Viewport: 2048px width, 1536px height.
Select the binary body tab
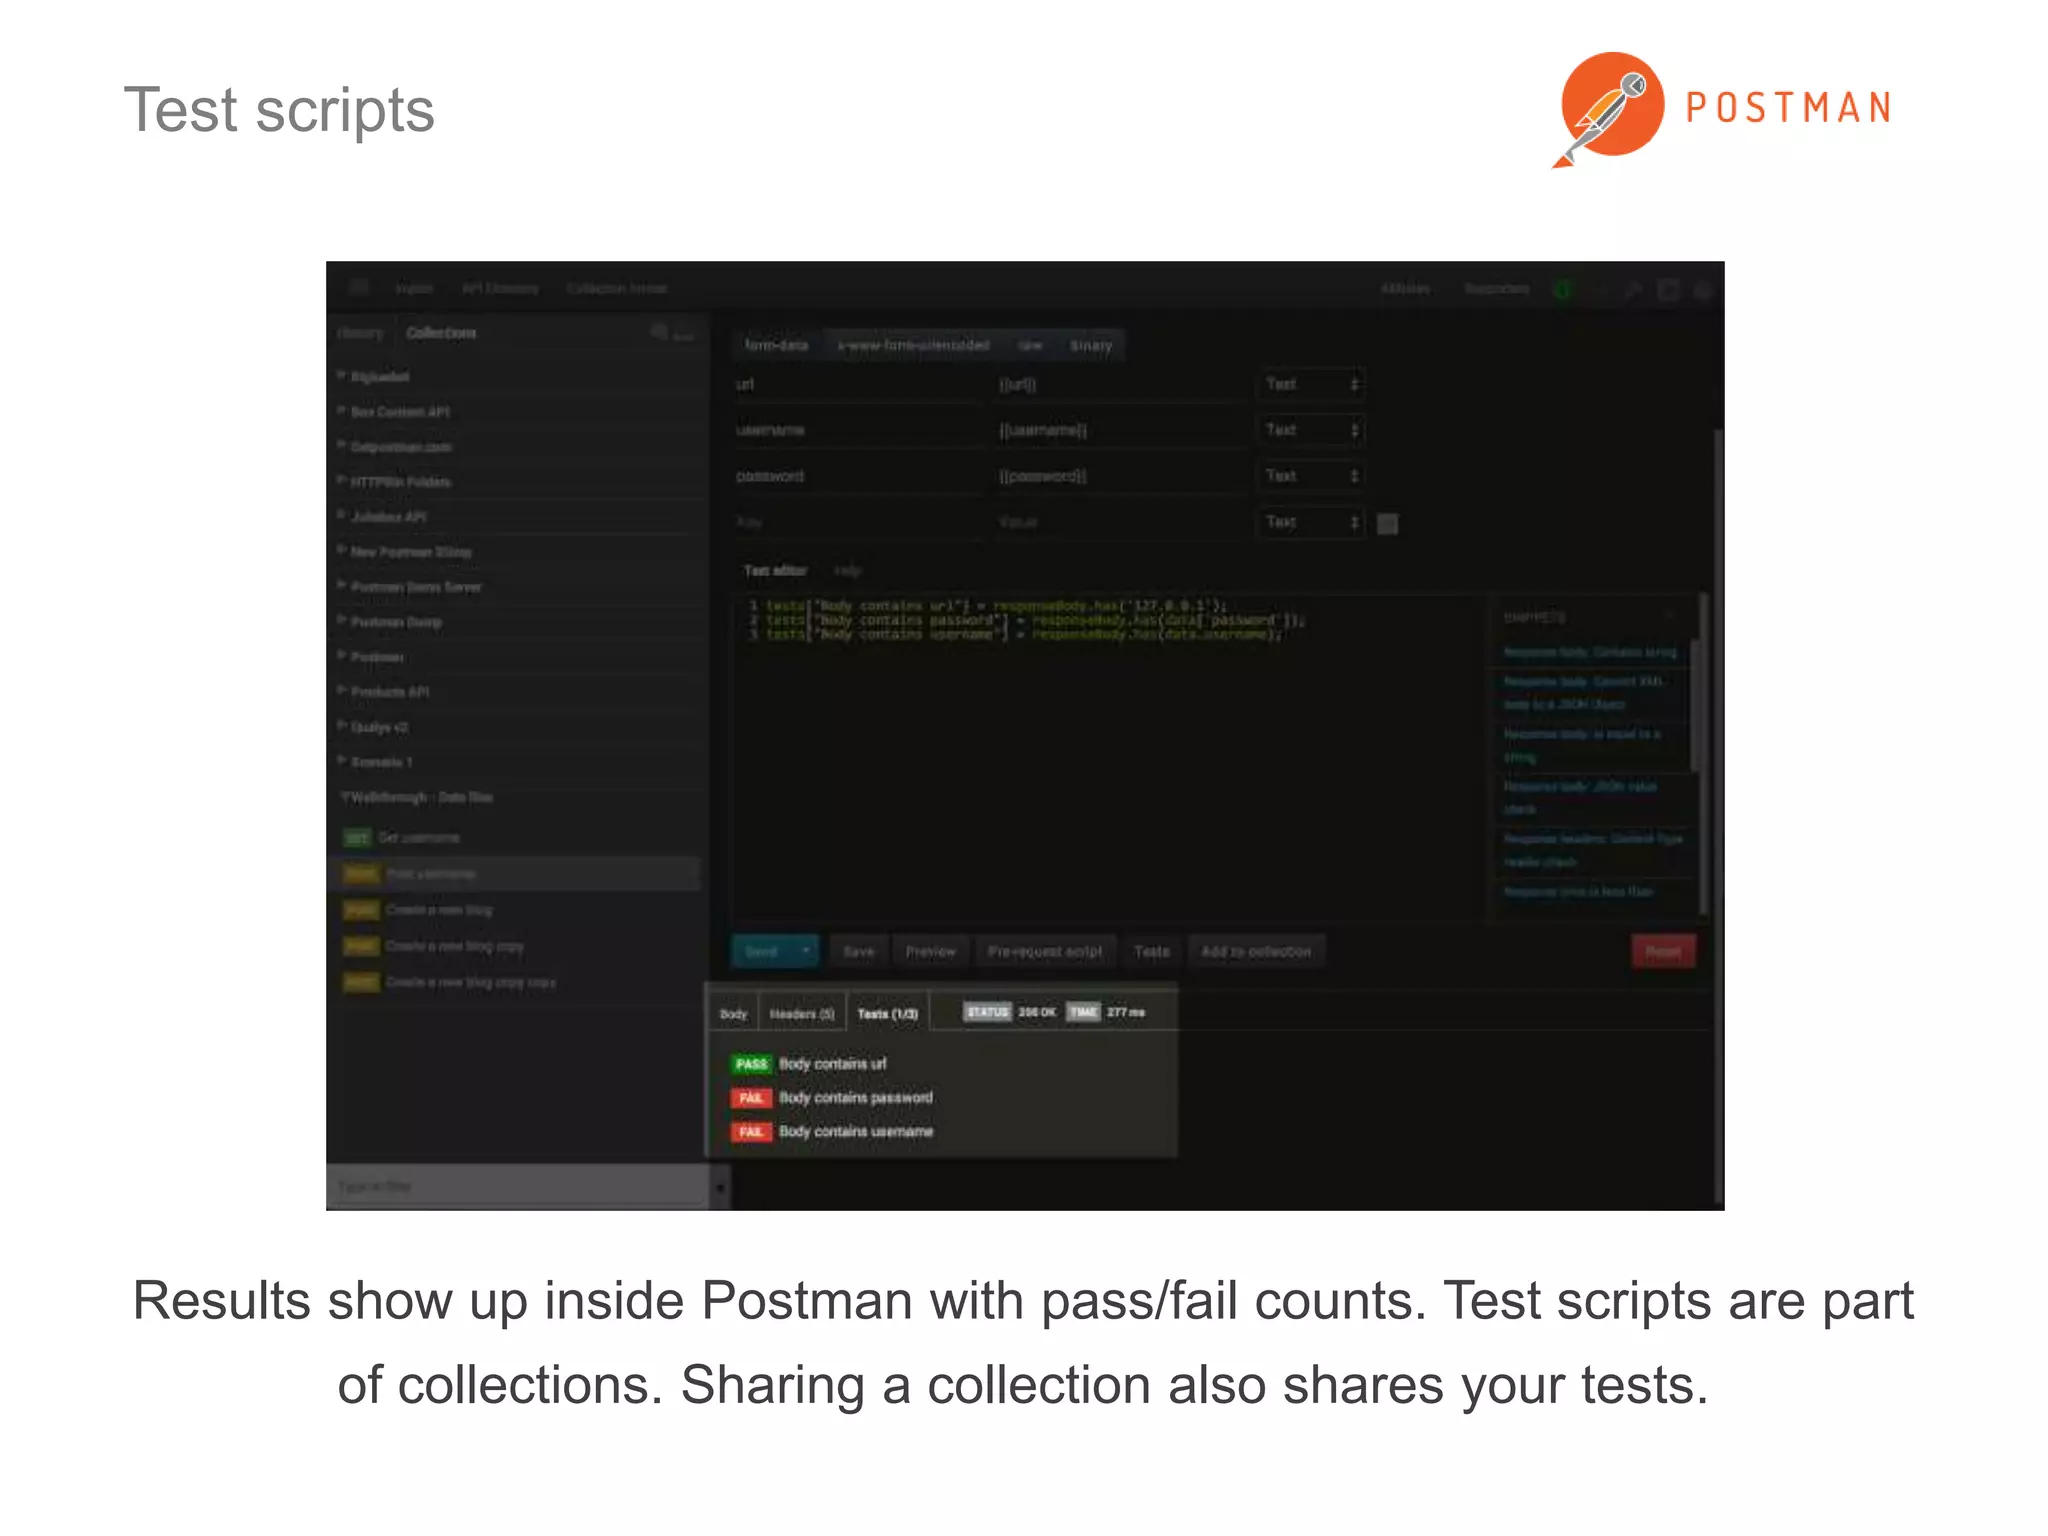1090,345
